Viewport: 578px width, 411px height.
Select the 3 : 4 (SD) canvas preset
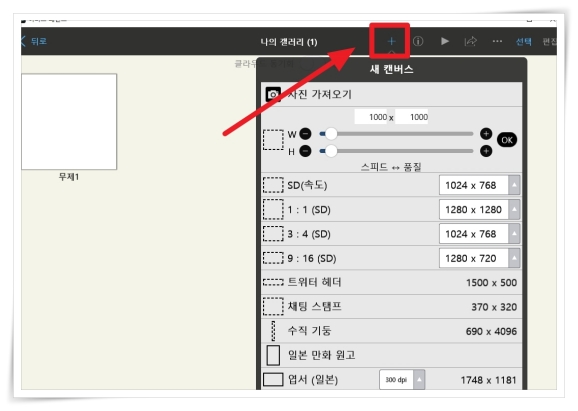click(x=391, y=234)
